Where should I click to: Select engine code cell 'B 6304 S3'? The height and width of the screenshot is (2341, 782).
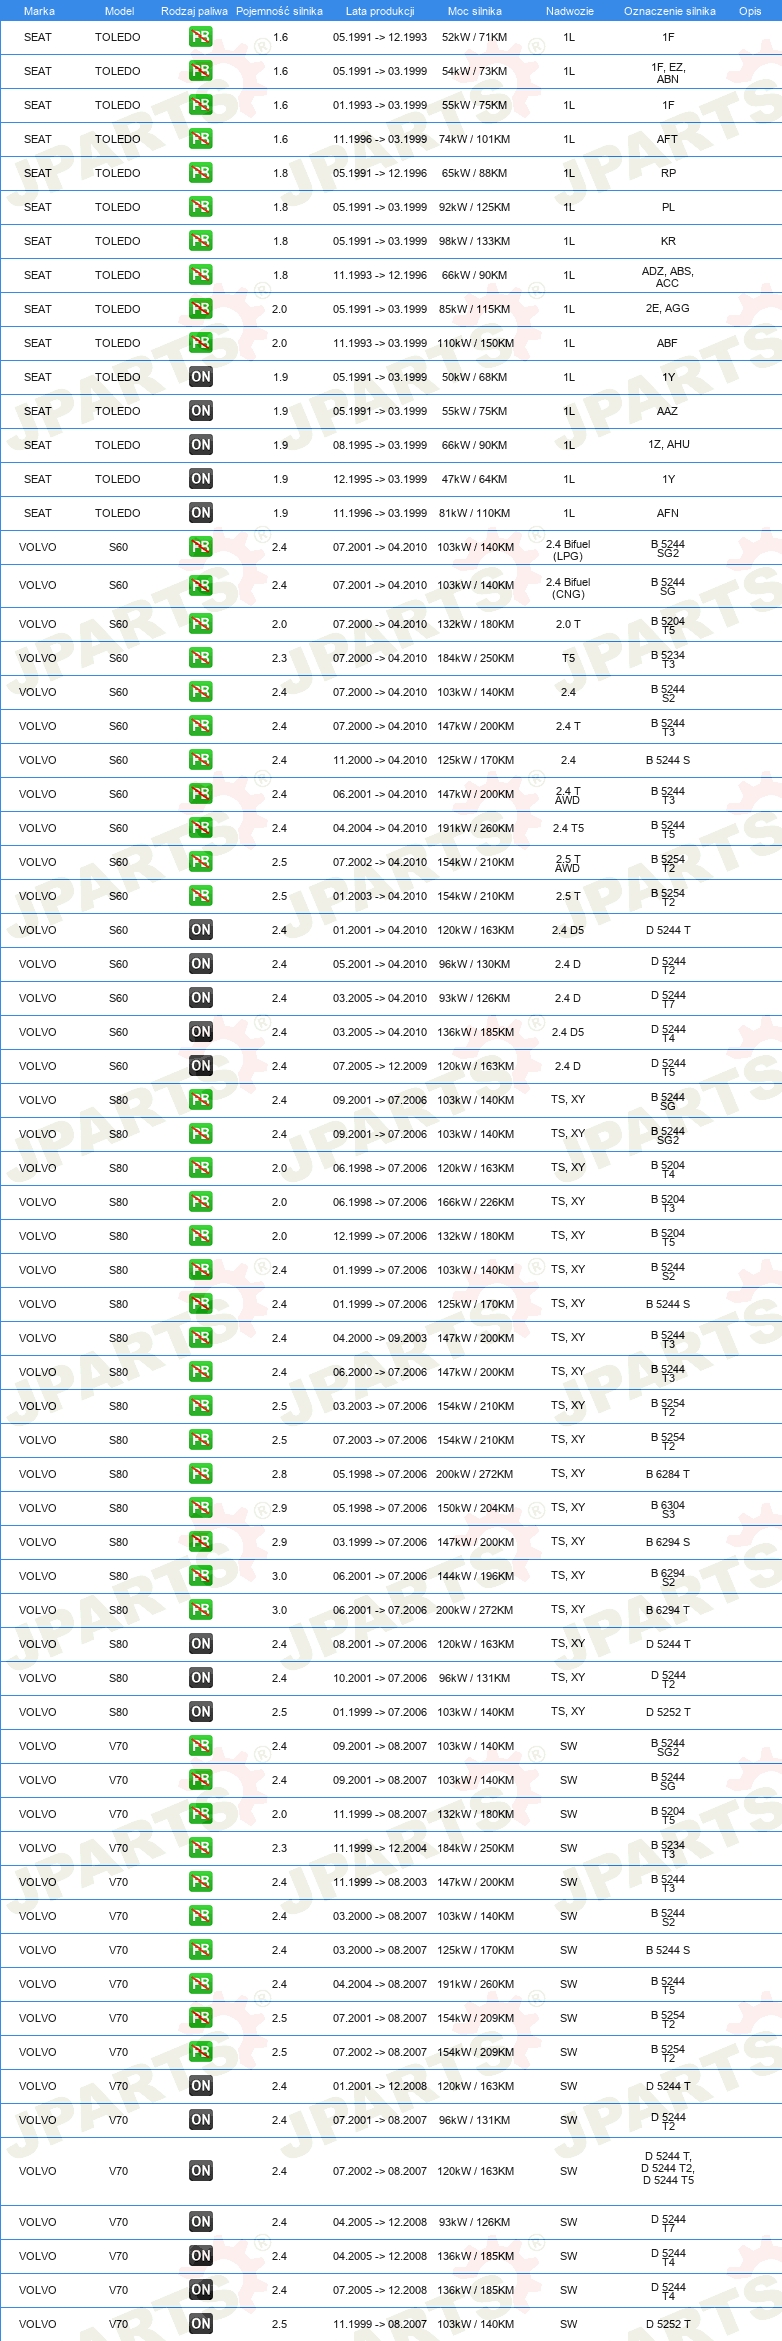point(668,1509)
